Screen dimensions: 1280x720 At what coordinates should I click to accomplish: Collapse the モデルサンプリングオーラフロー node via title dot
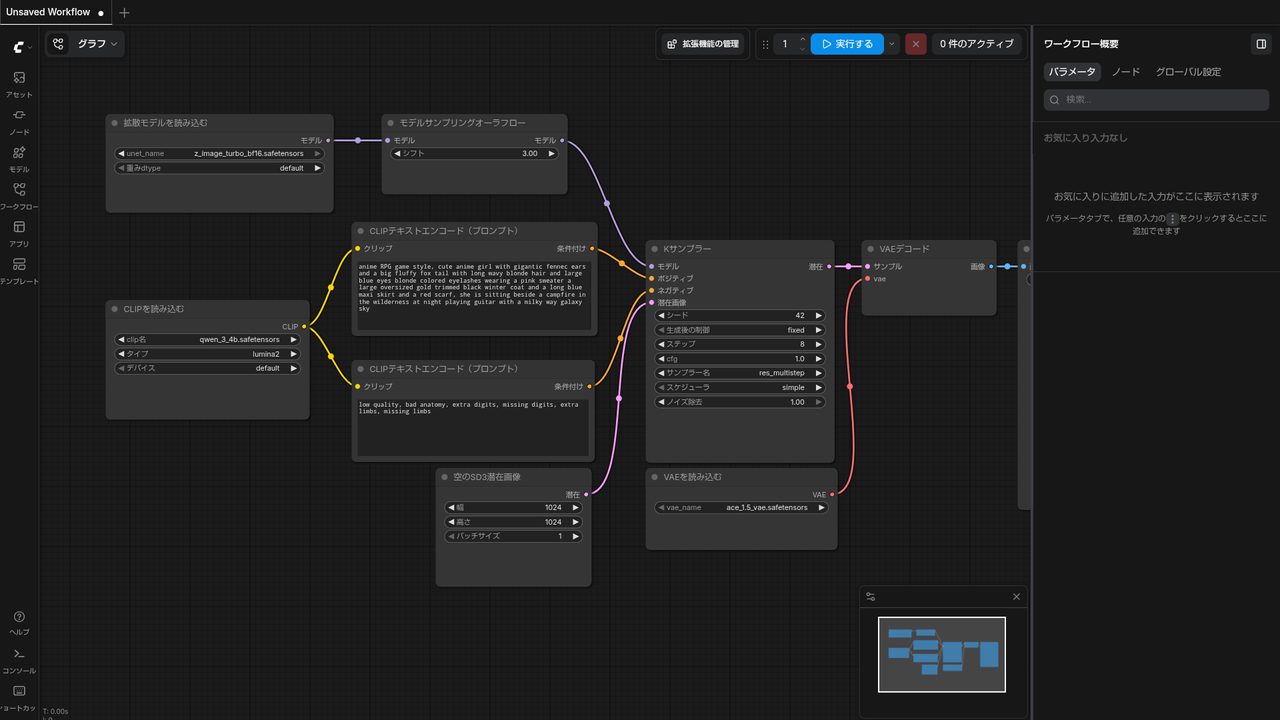click(x=391, y=123)
